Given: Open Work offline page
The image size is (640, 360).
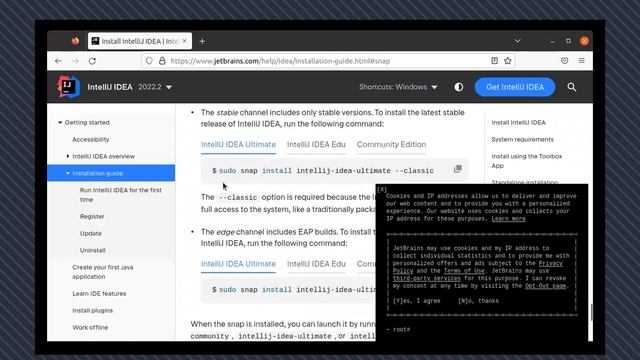Looking at the screenshot, I should click(x=90, y=327).
